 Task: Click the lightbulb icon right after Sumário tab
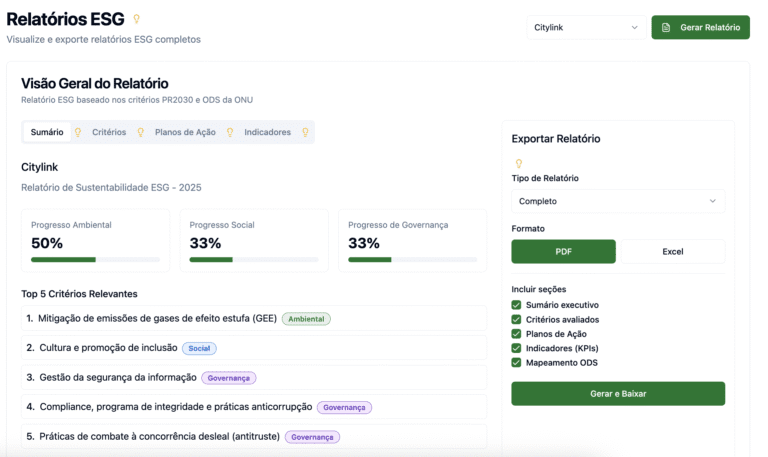tap(77, 132)
